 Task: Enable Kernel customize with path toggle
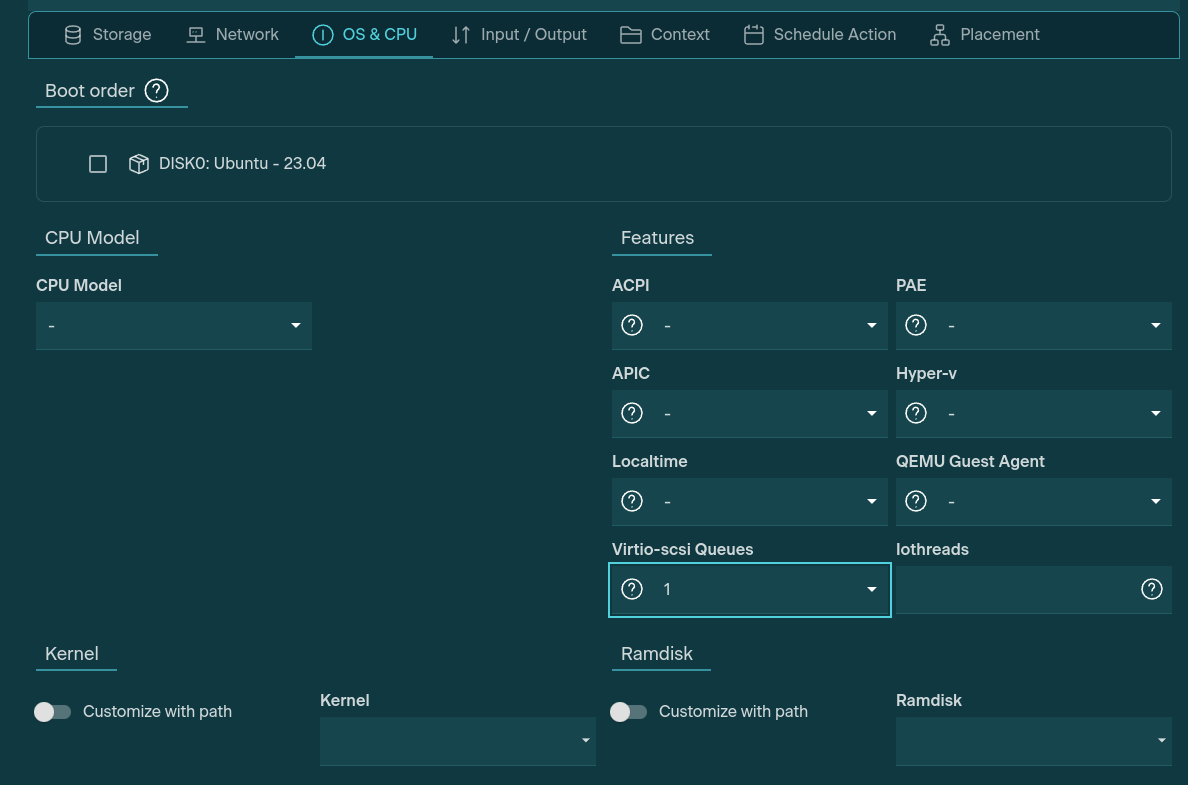click(x=53, y=712)
